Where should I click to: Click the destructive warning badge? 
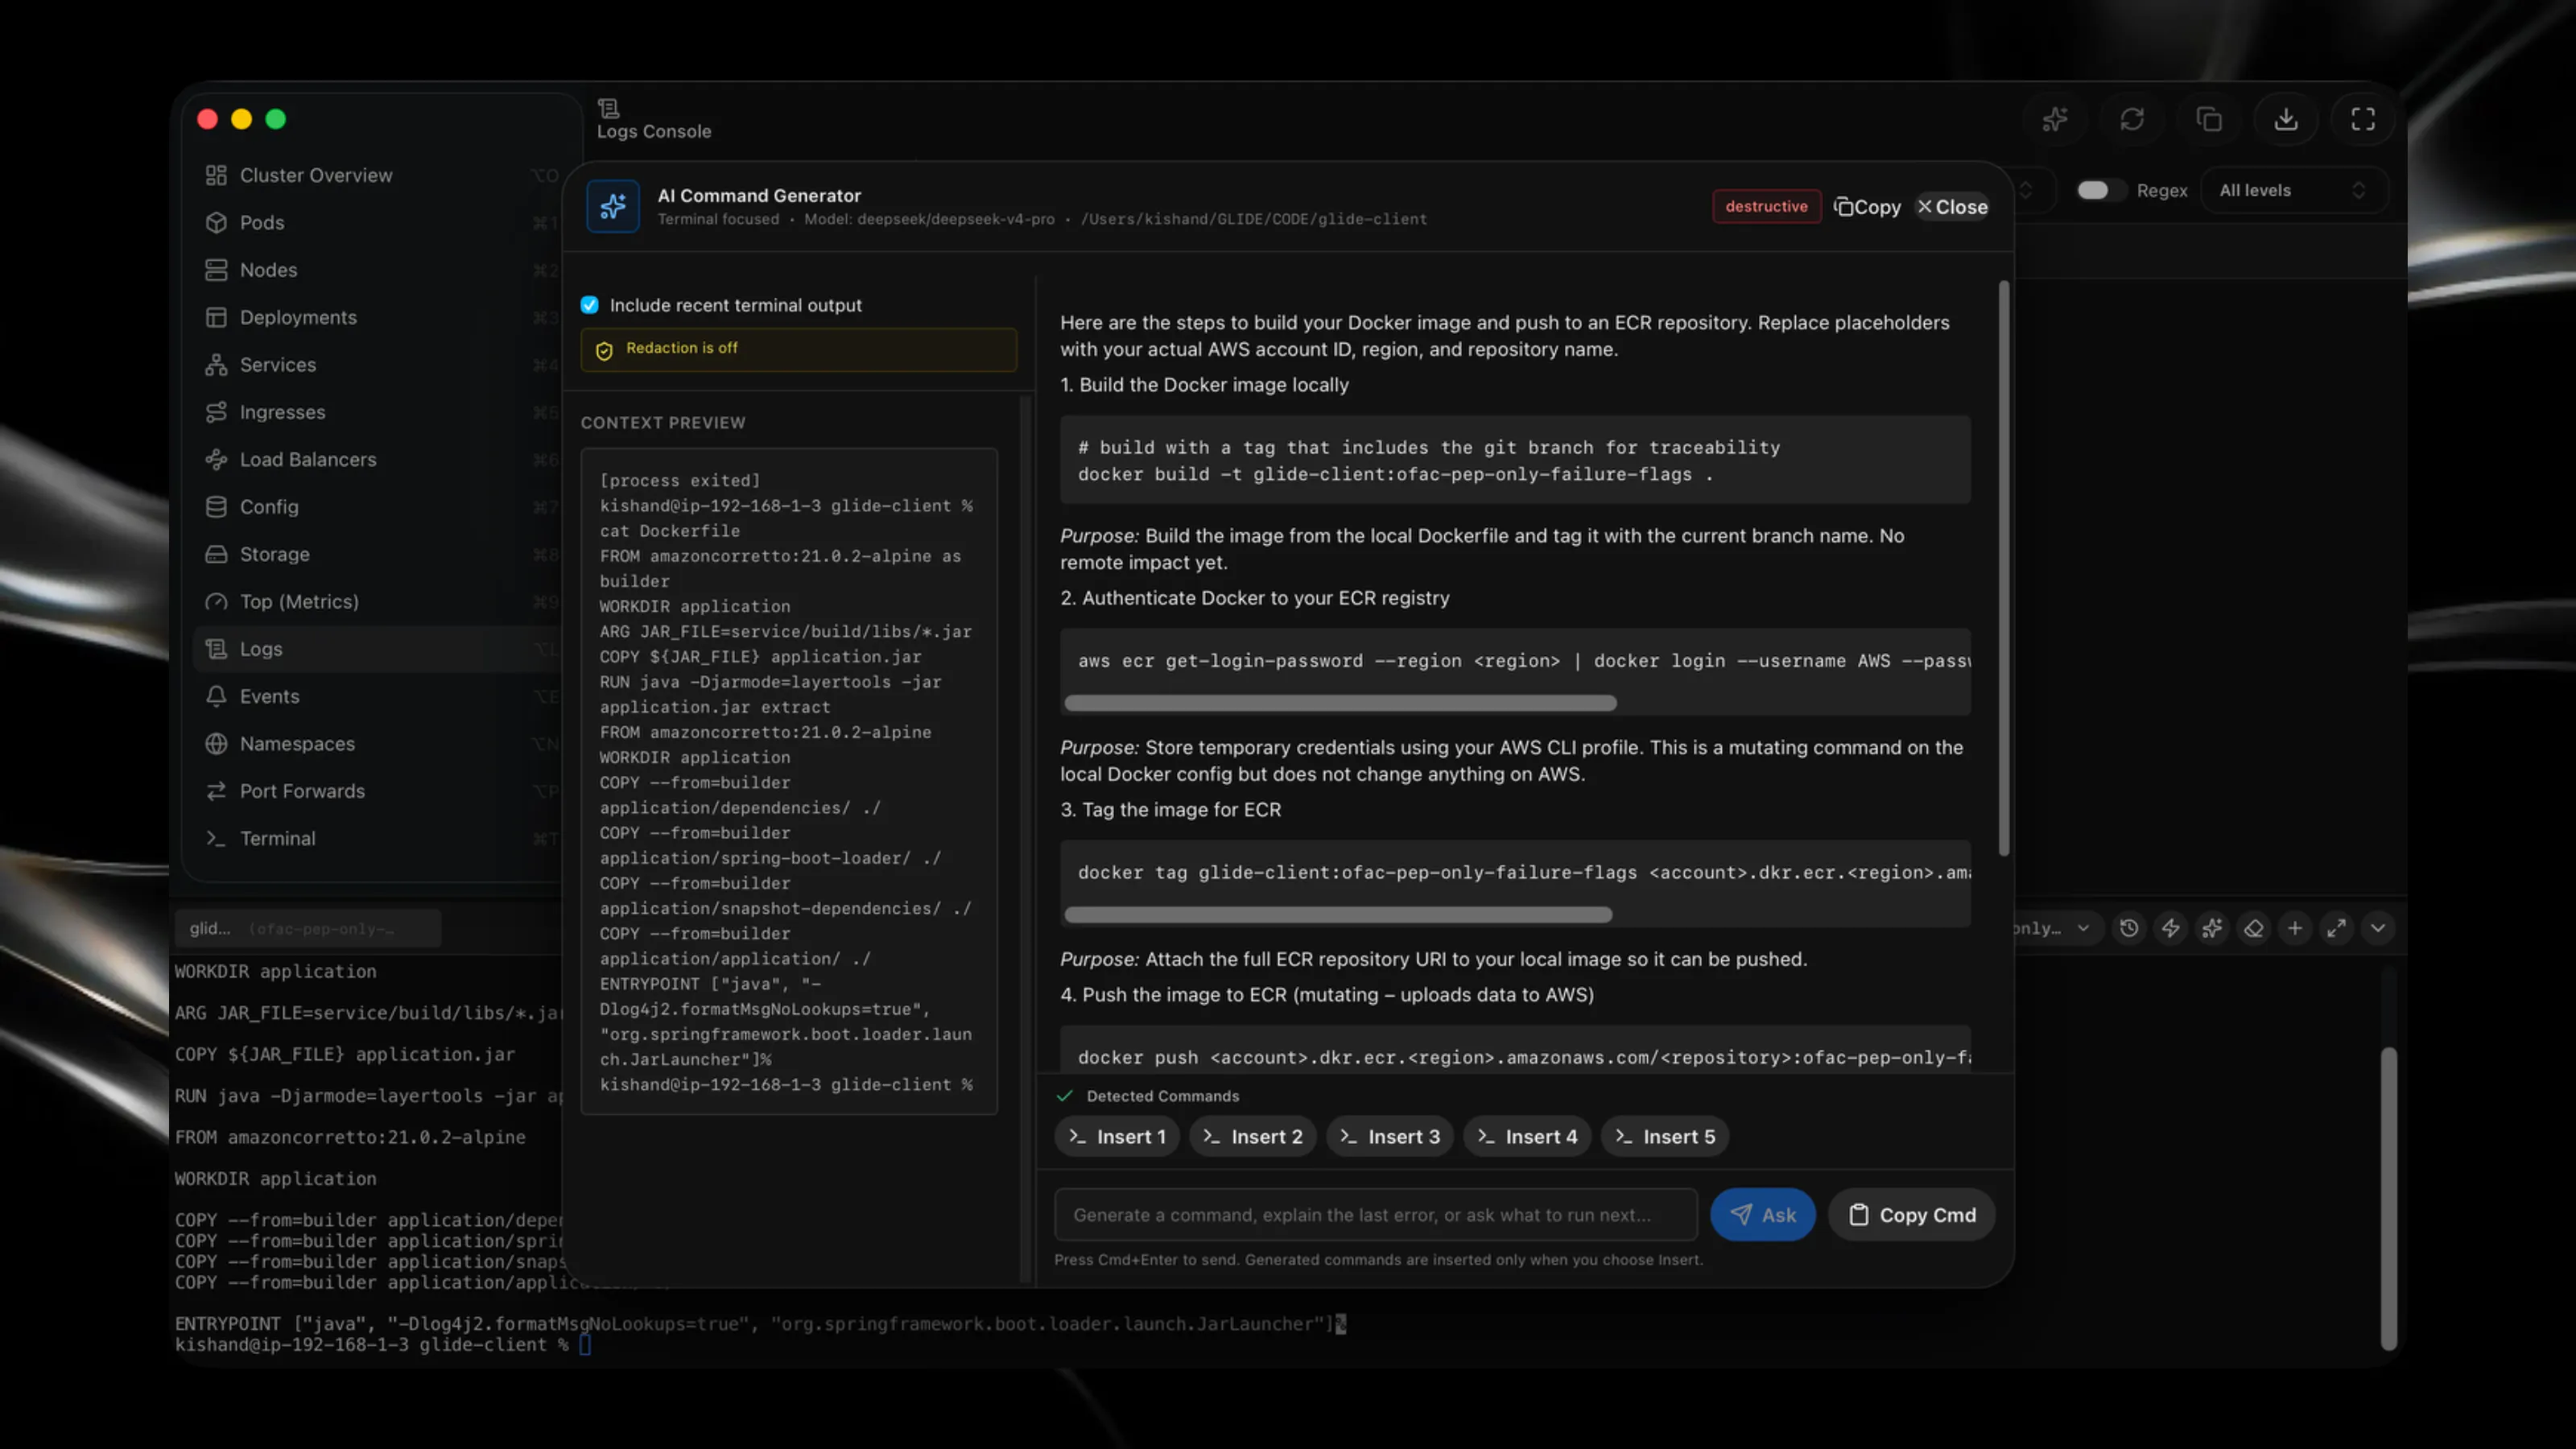1766,207
